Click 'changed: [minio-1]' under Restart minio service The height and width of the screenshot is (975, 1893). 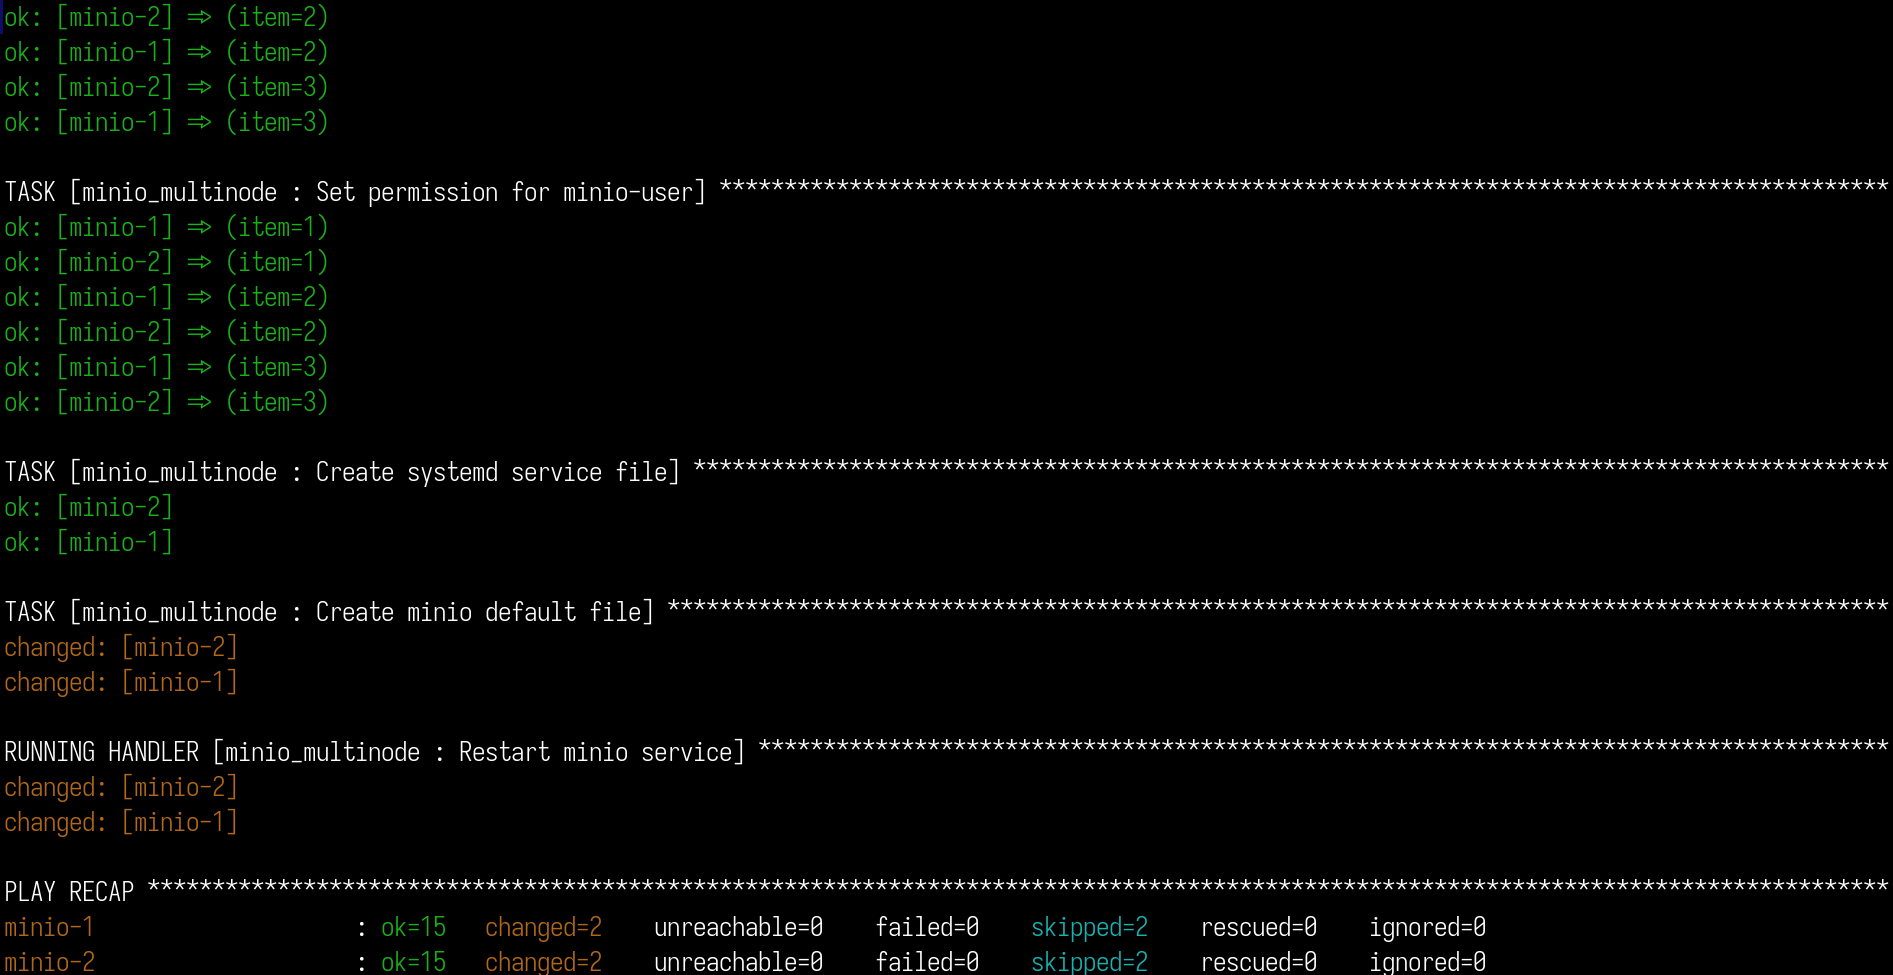point(121,823)
